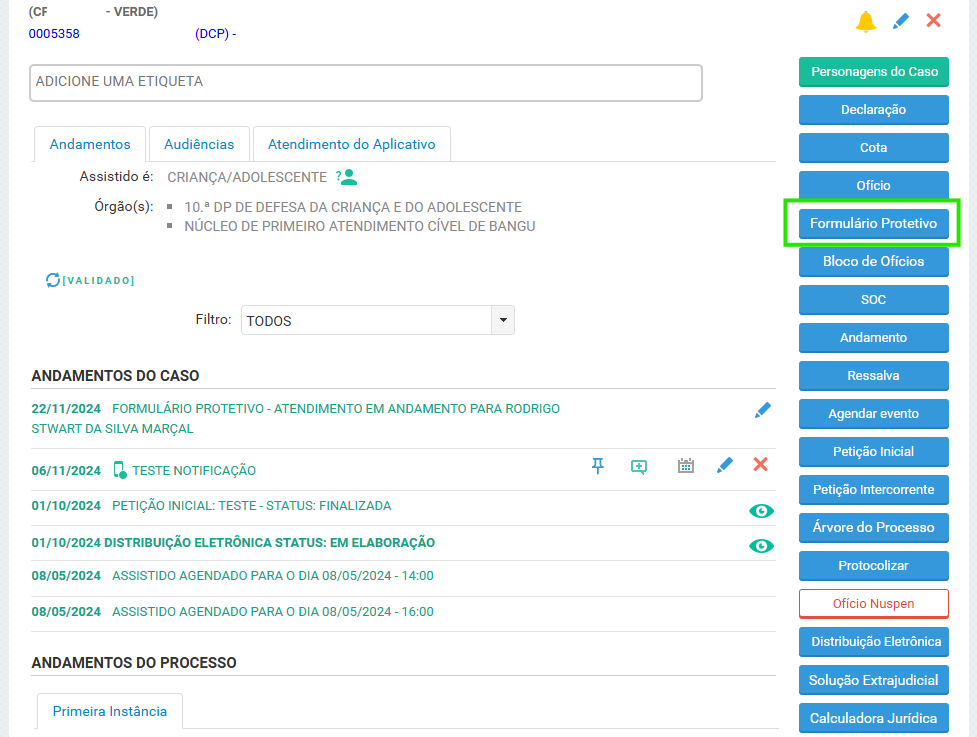Switch to the Audiências tab

click(199, 144)
